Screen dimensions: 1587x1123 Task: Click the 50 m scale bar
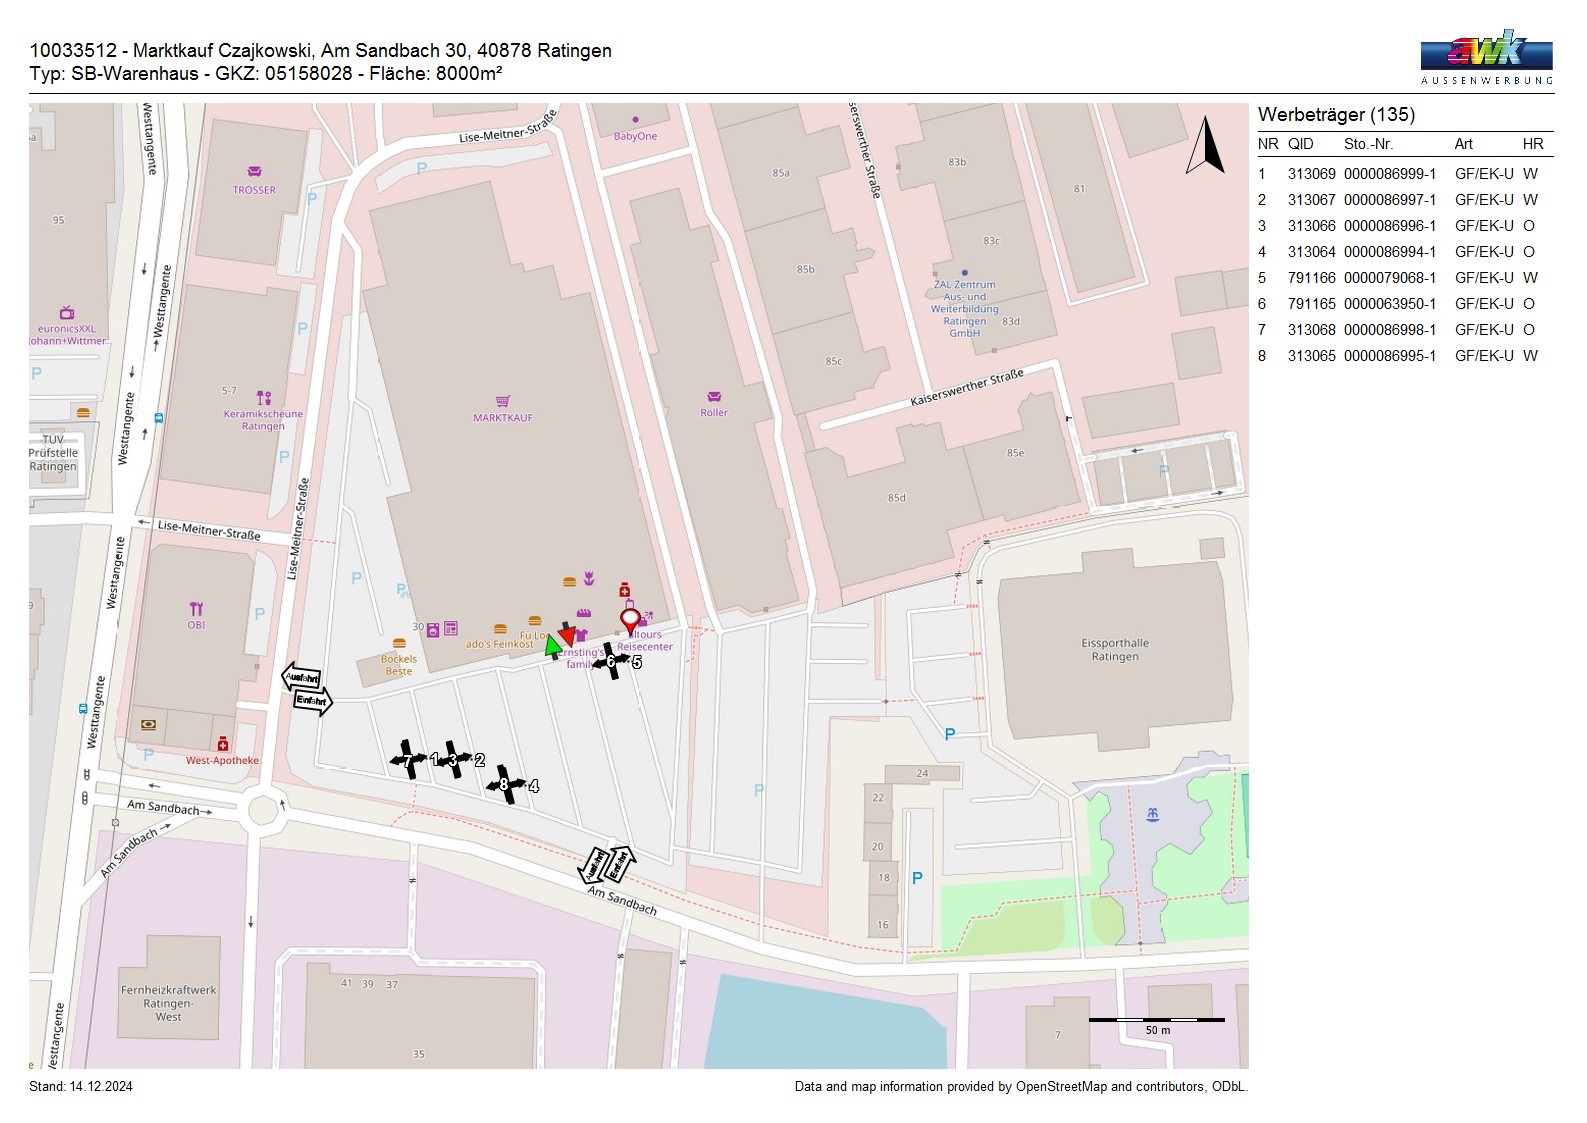pyautogui.click(x=1157, y=1020)
